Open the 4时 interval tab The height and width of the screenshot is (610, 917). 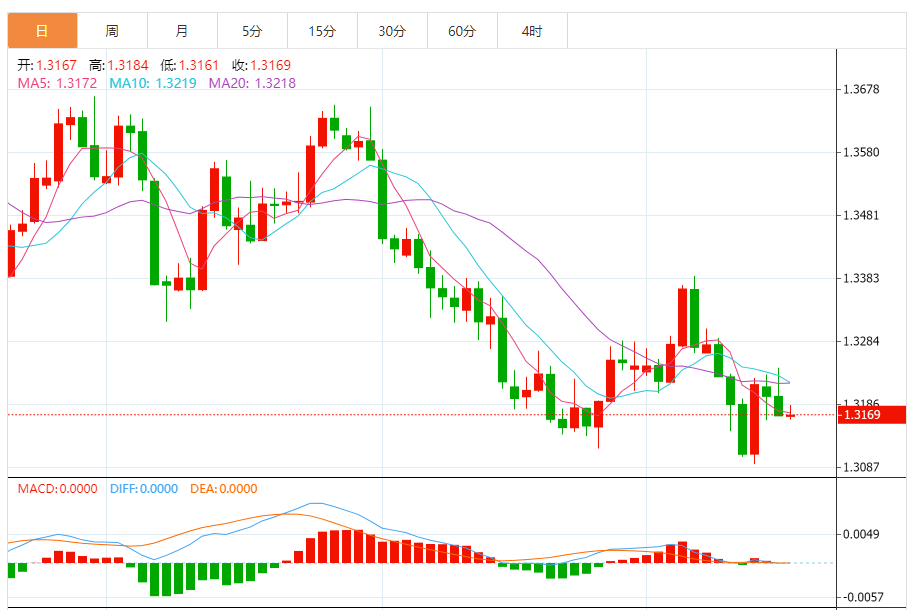[x=532, y=31]
